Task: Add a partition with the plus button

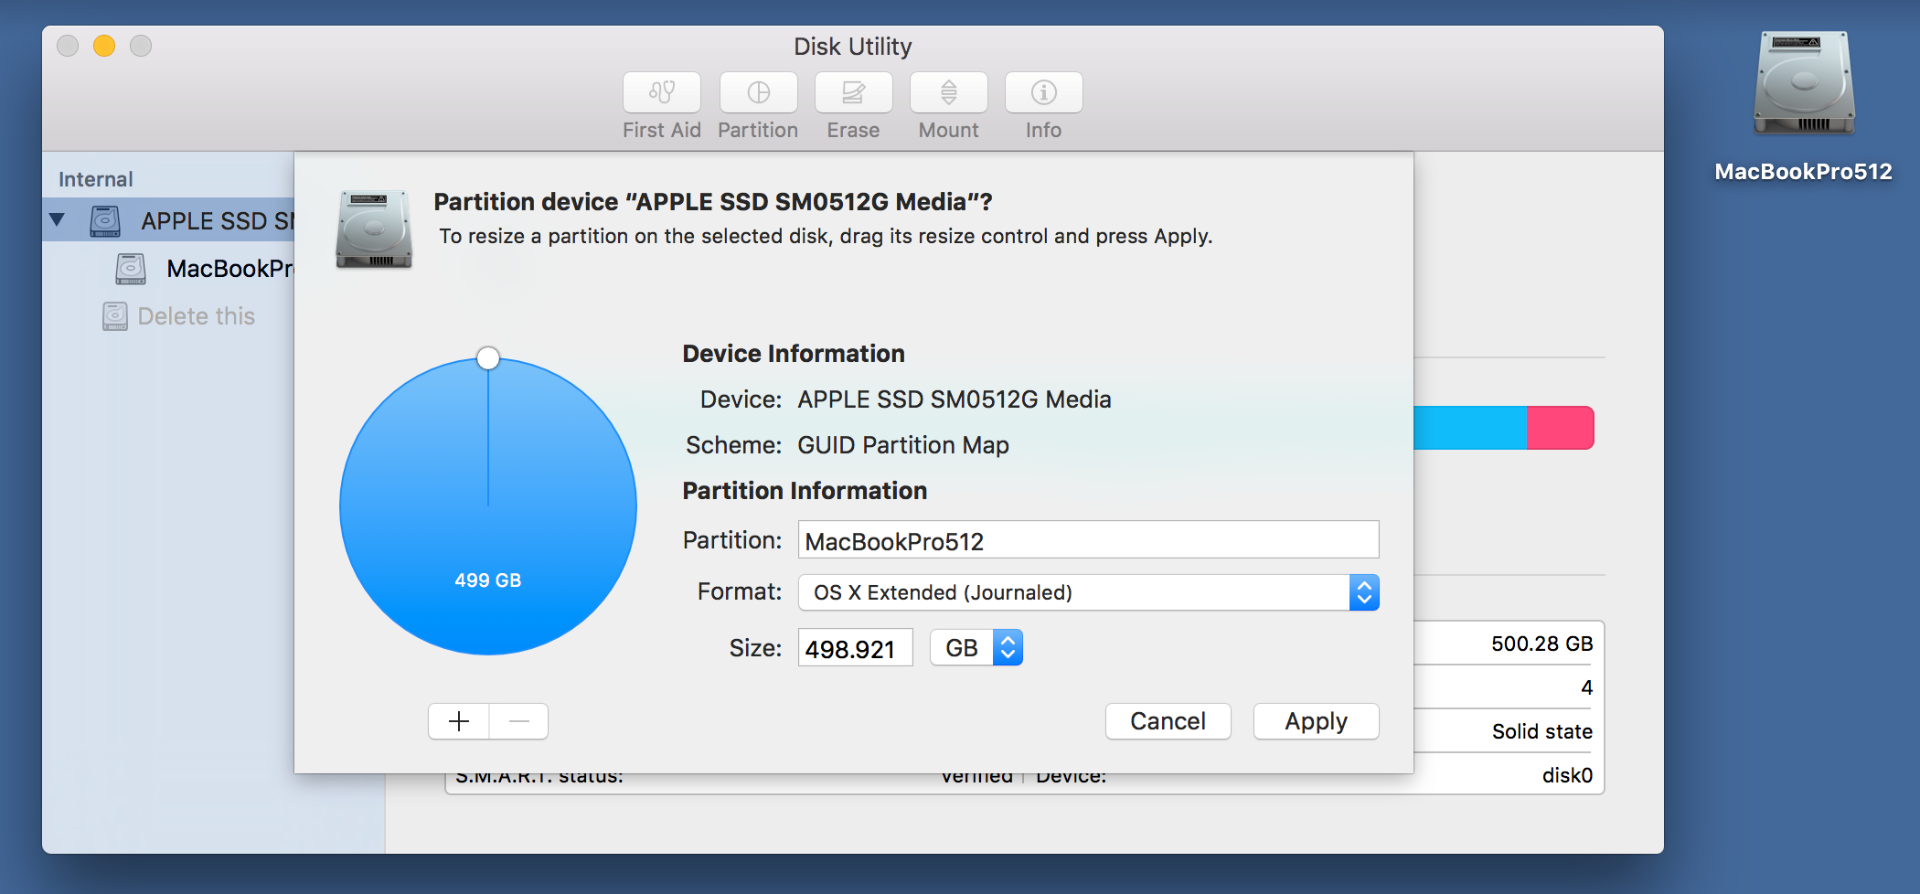Action: pos(459,721)
